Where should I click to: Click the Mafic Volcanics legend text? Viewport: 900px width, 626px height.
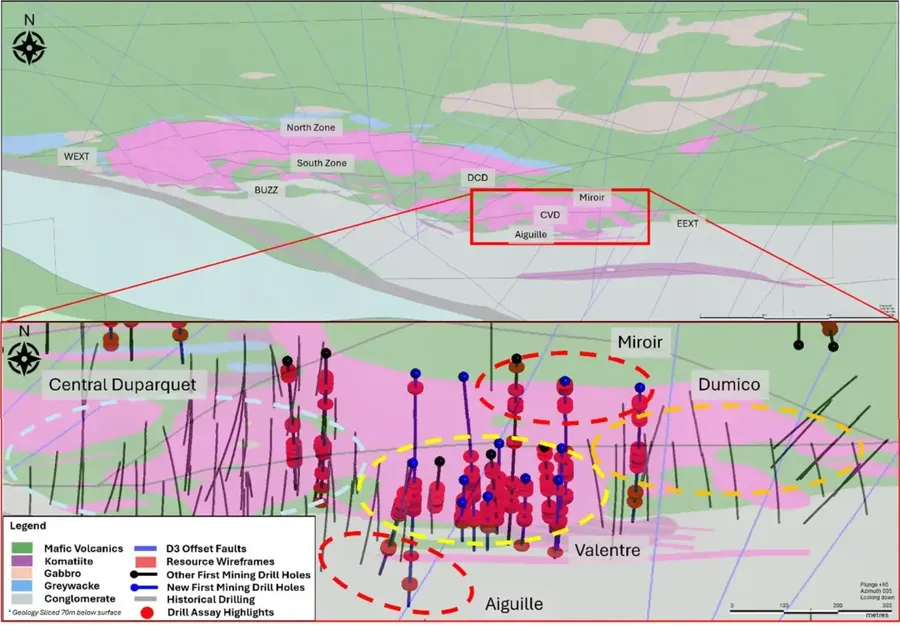click(x=83, y=549)
